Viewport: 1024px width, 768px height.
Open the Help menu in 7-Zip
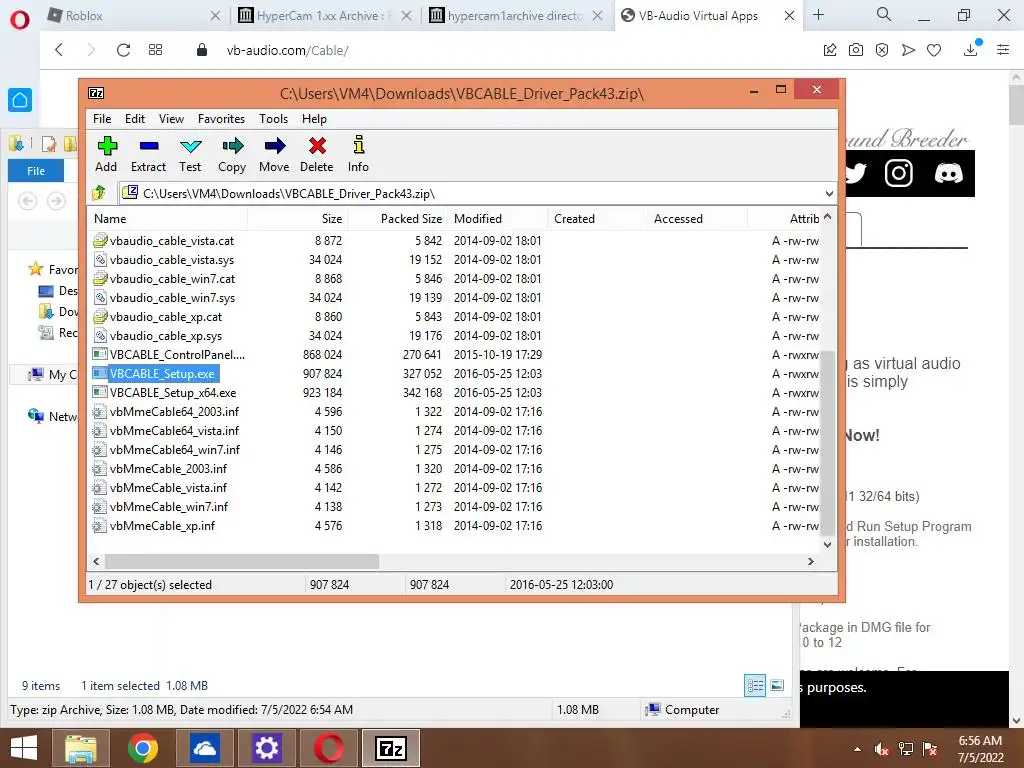(x=314, y=119)
